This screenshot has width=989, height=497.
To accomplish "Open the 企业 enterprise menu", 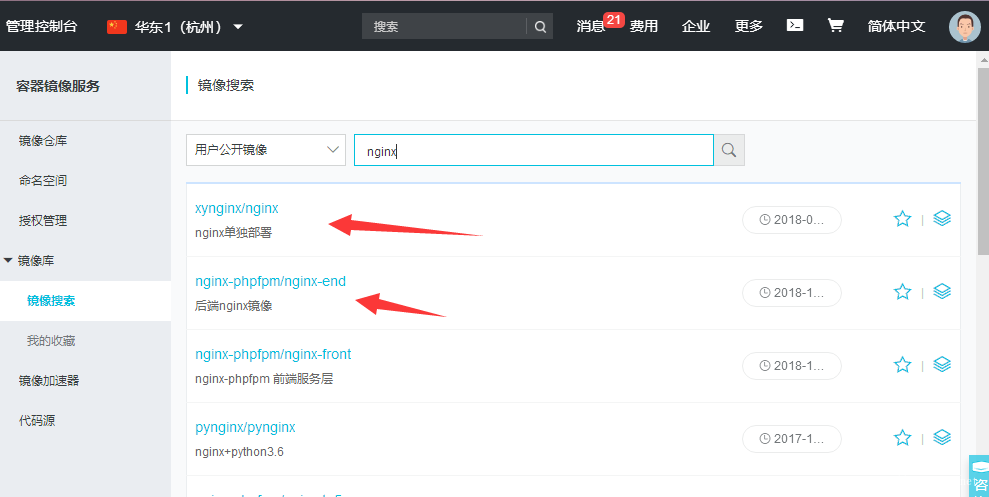I will (x=696, y=26).
